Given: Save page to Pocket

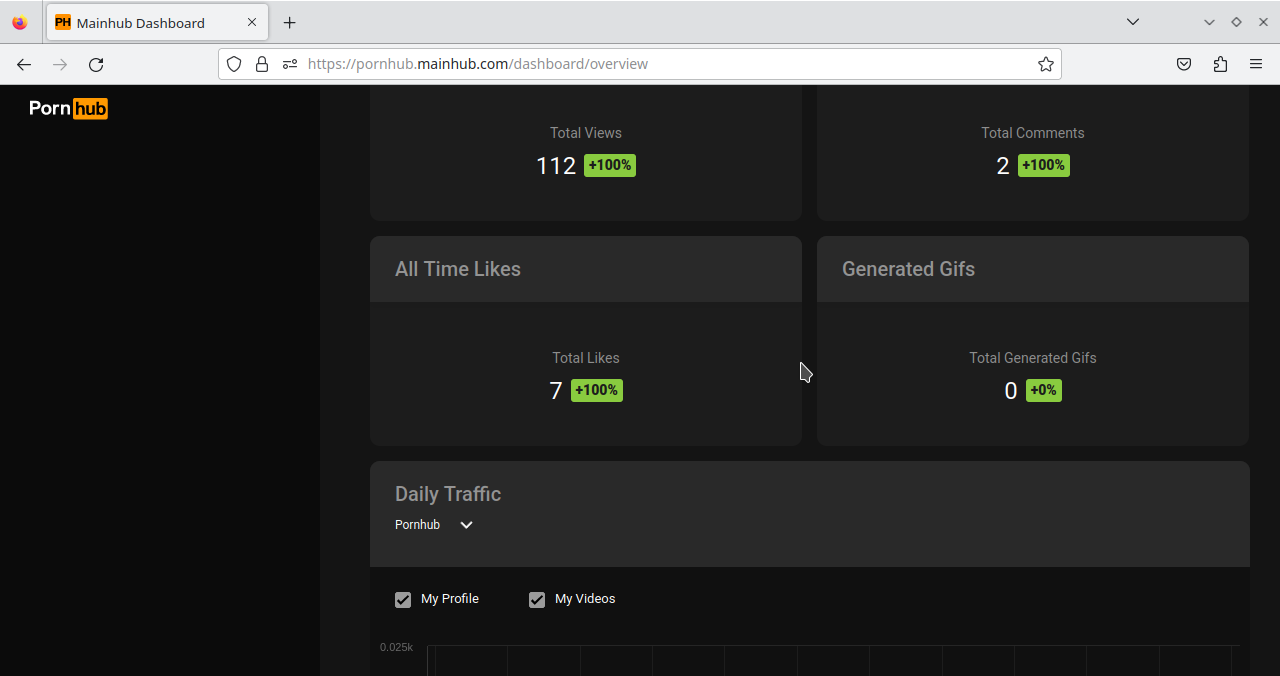Looking at the screenshot, I should [1184, 64].
